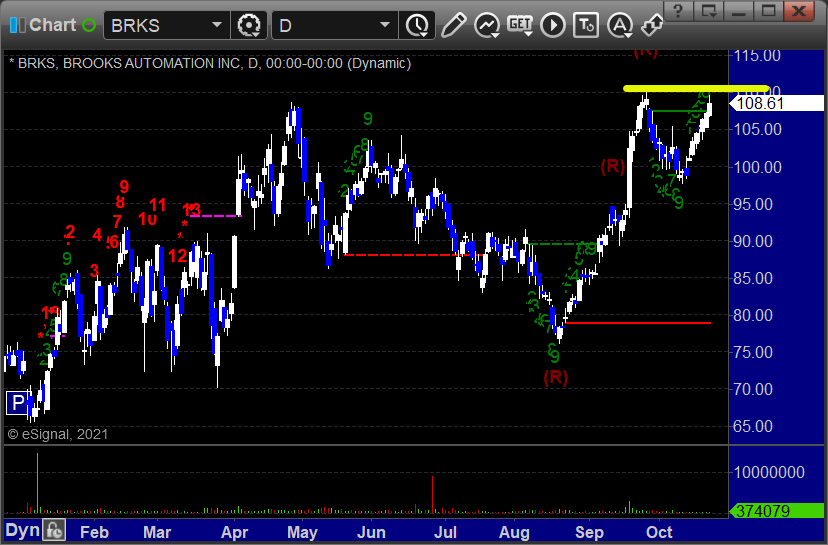This screenshot has width=828, height=545.
Task: Select the yellow horizontal resistance line
Action: (x=695, y=89)
